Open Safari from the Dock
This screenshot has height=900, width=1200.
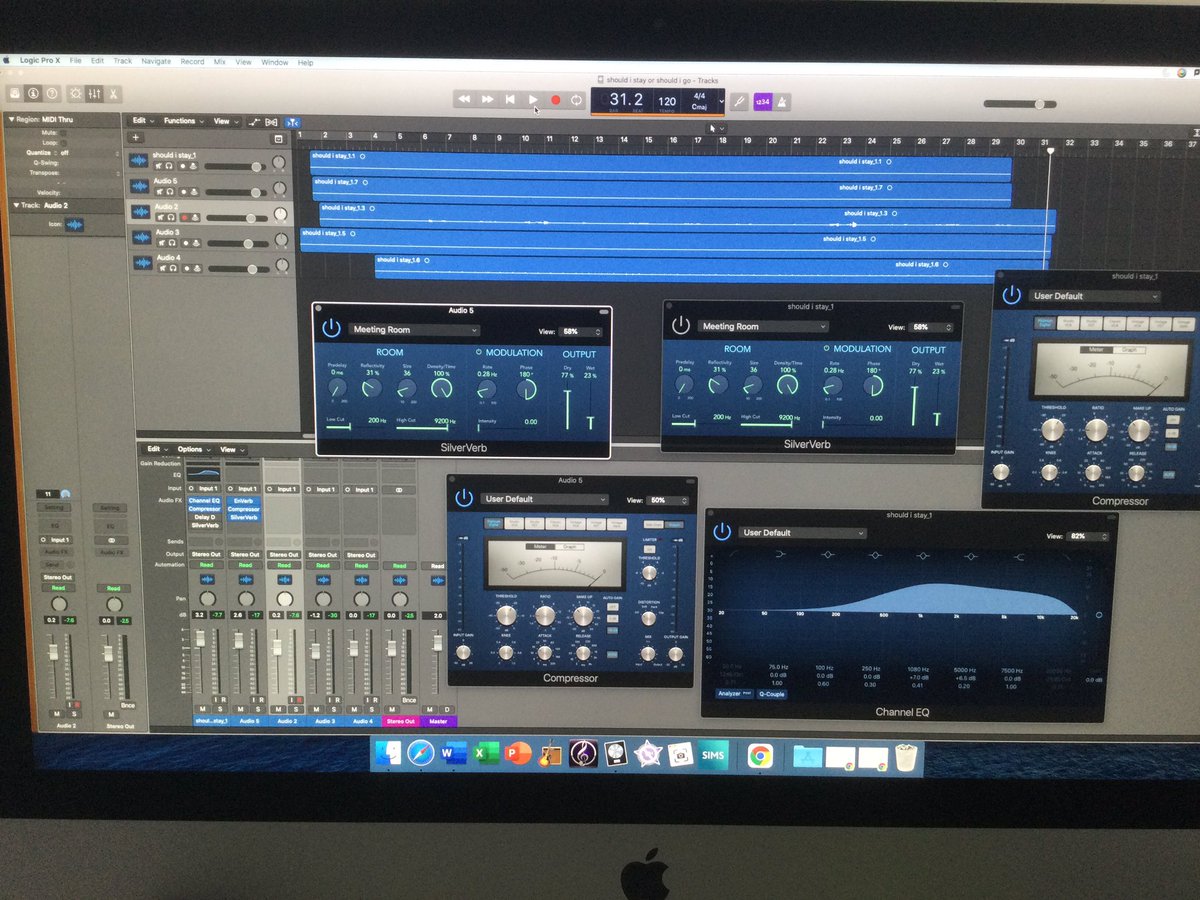pos(421,755)
